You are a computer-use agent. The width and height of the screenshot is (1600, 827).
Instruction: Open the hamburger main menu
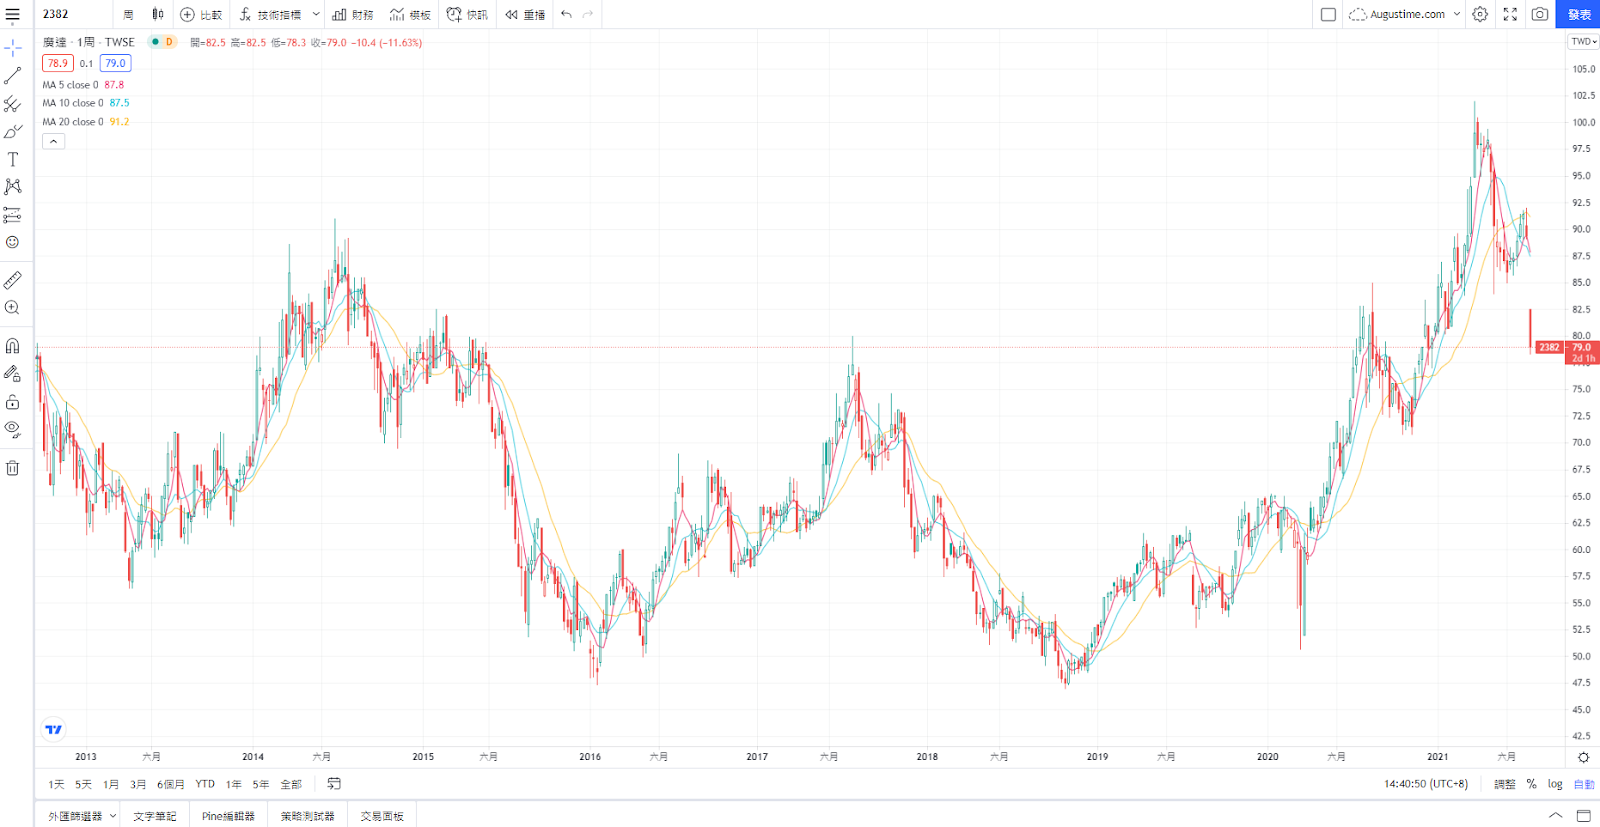[13, 14]
